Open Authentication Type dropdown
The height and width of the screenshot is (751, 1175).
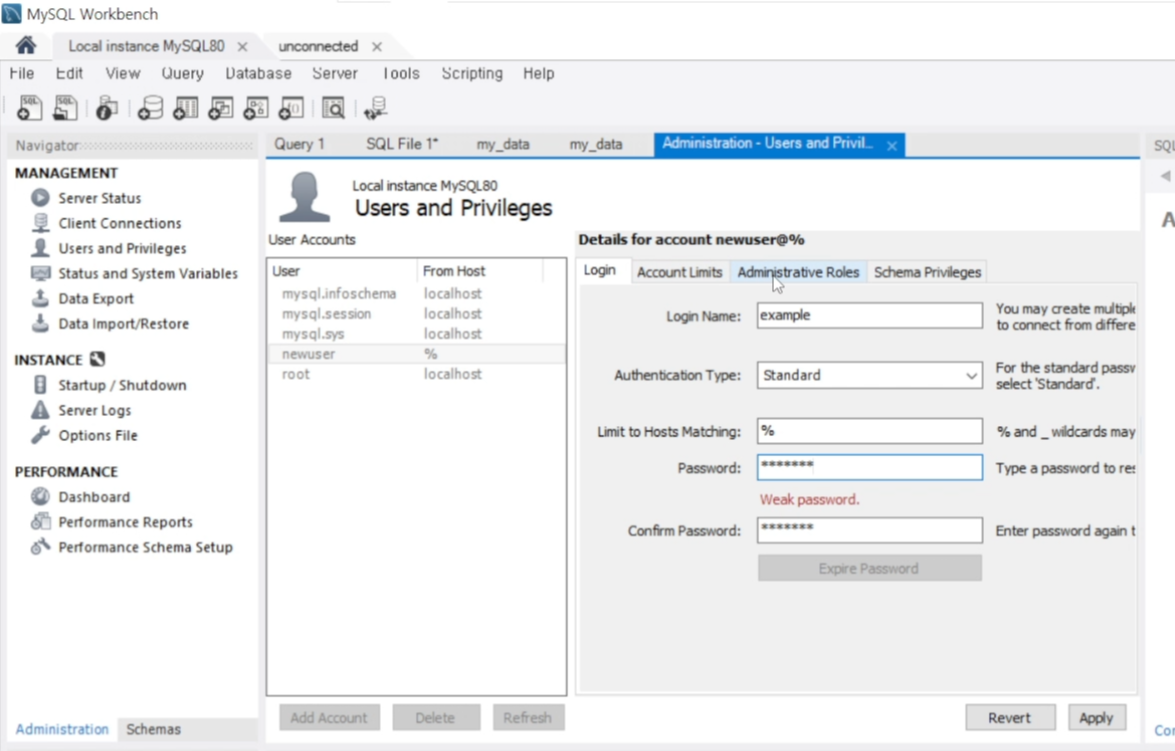(869, 375)
